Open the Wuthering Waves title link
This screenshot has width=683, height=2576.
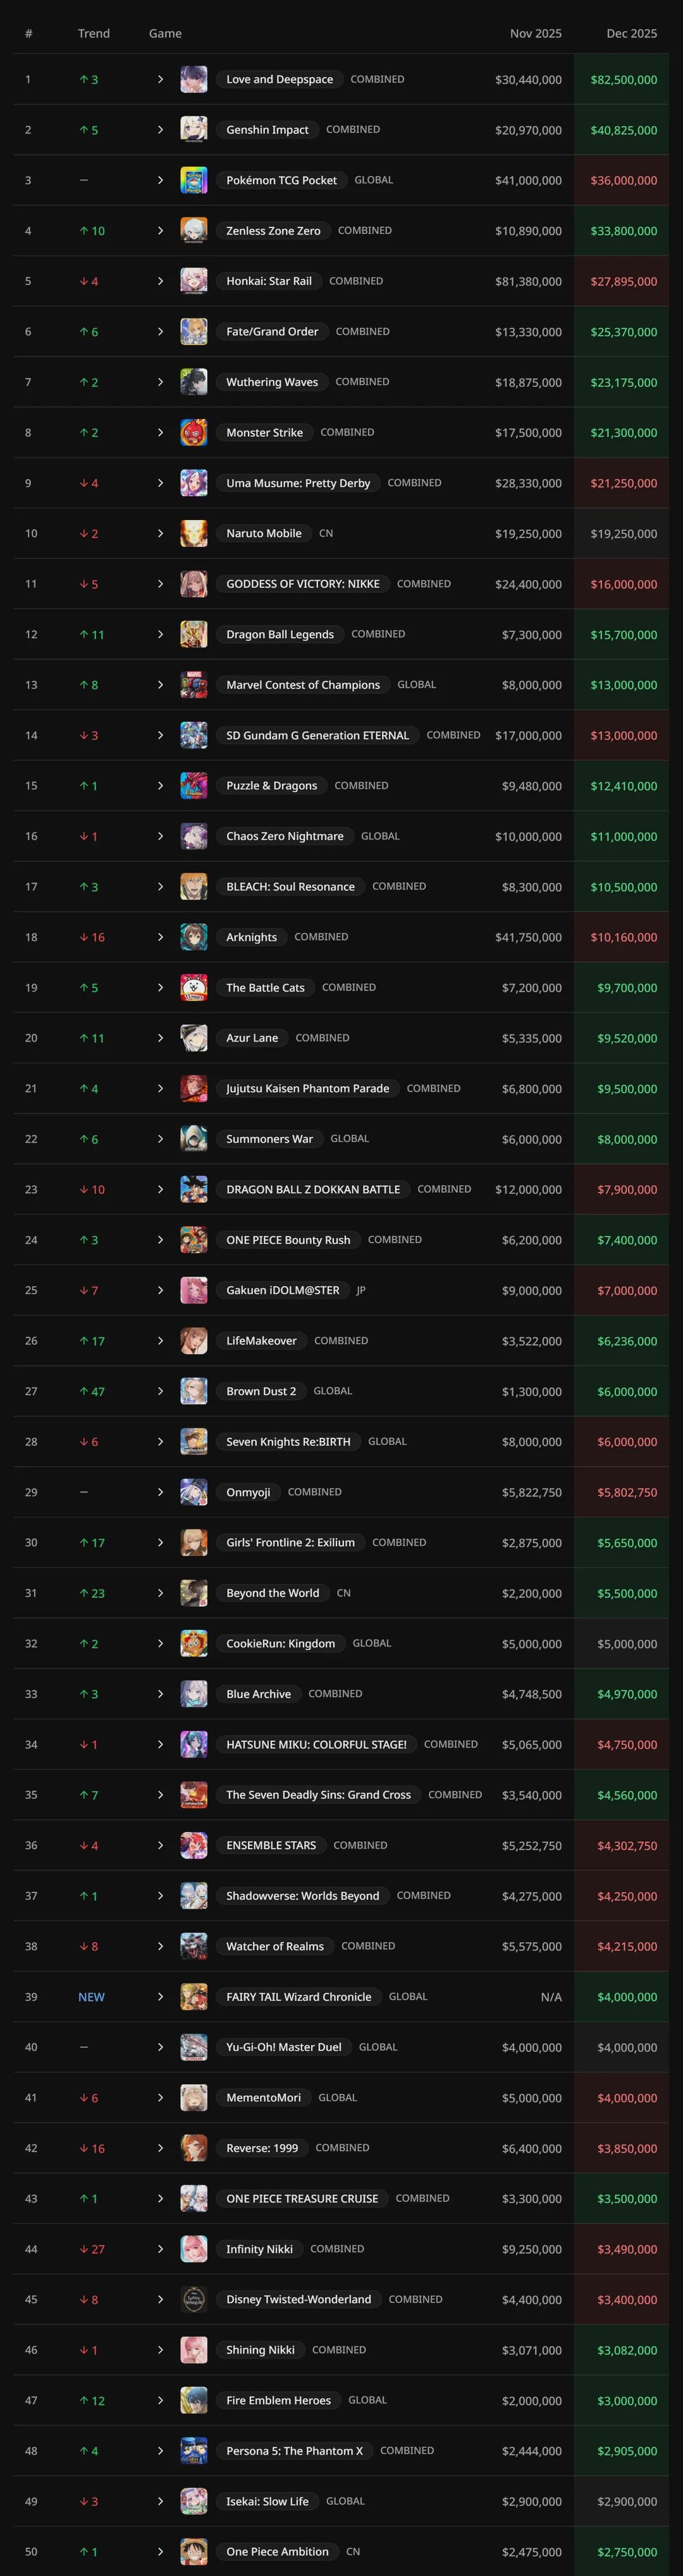pyautogui.click(x=272, y=382)
